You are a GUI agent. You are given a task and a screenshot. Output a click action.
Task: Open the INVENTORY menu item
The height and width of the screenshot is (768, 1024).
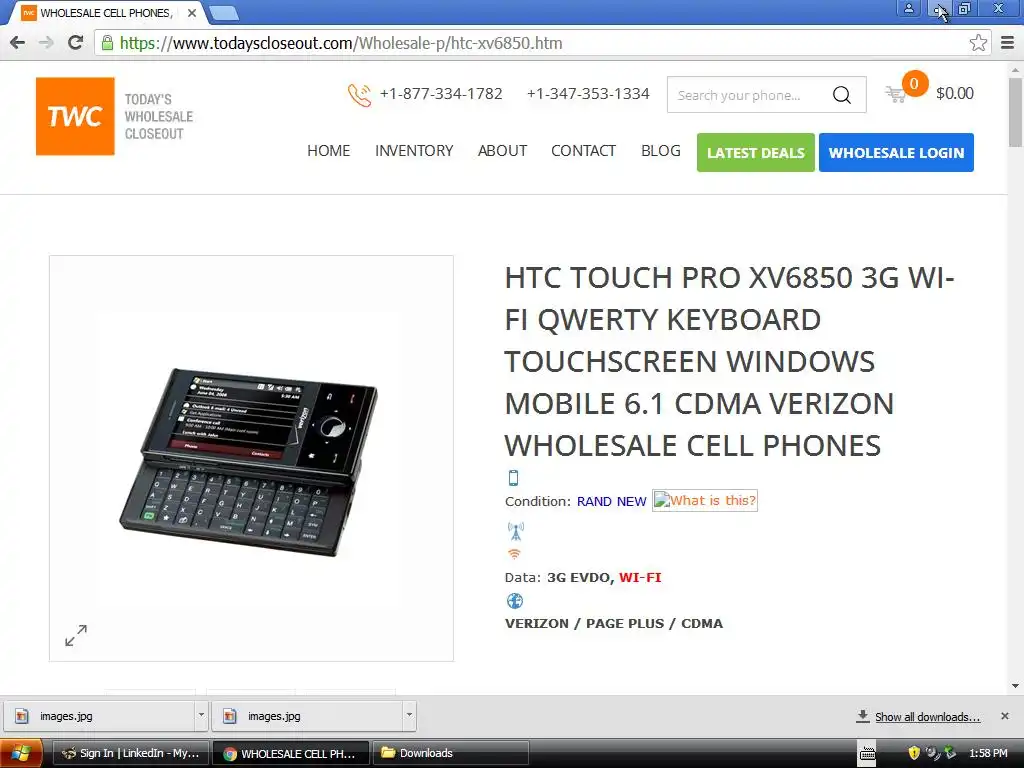point(414,151)
